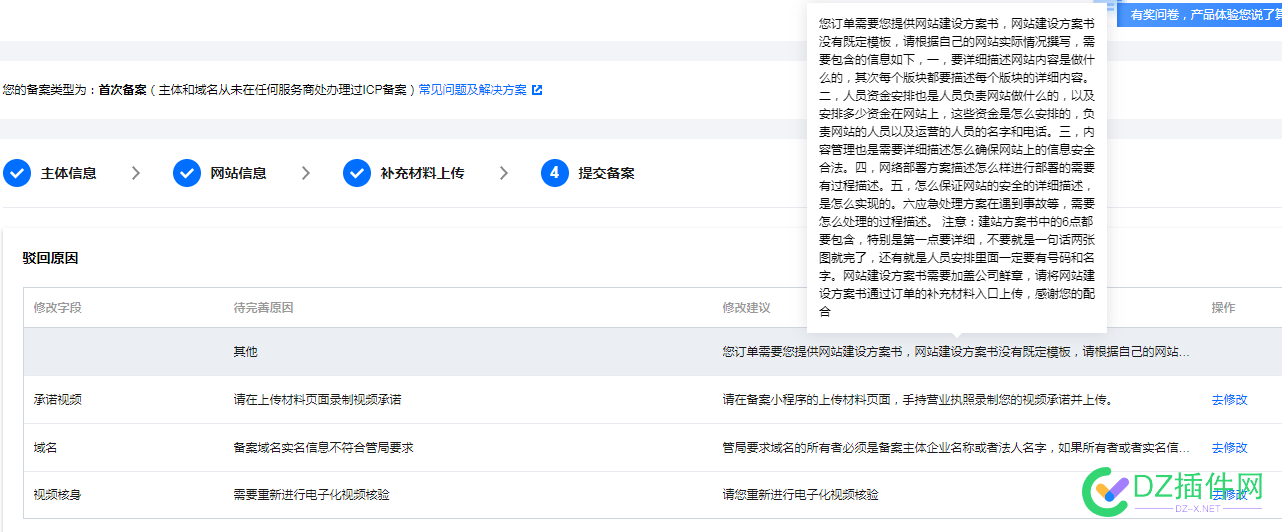This screenshot has height=532, width=1282.
Task: Click the tooltip text about 网站建设方案书
Action: click(957, 167)
